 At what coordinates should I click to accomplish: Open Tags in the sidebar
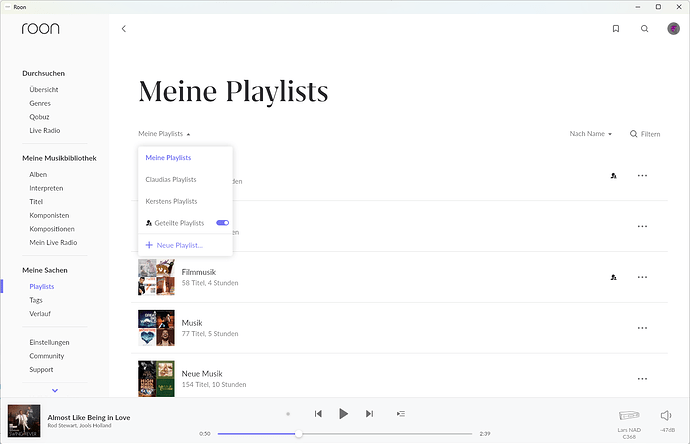[36, 300]
